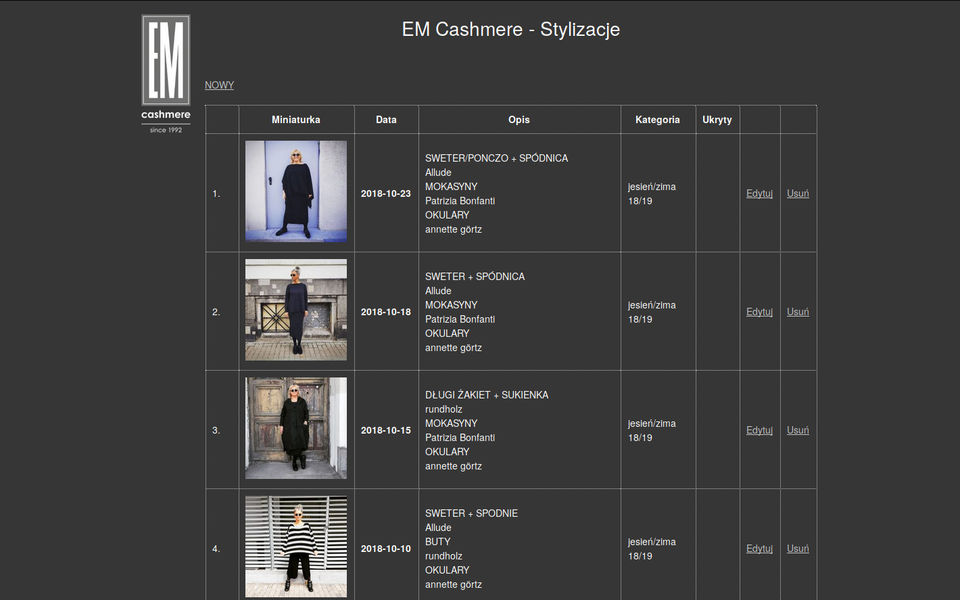Click Usuń for the 2018-10-18 entry
Viewport: 960px width, 600px height.
tap(798, 312)
